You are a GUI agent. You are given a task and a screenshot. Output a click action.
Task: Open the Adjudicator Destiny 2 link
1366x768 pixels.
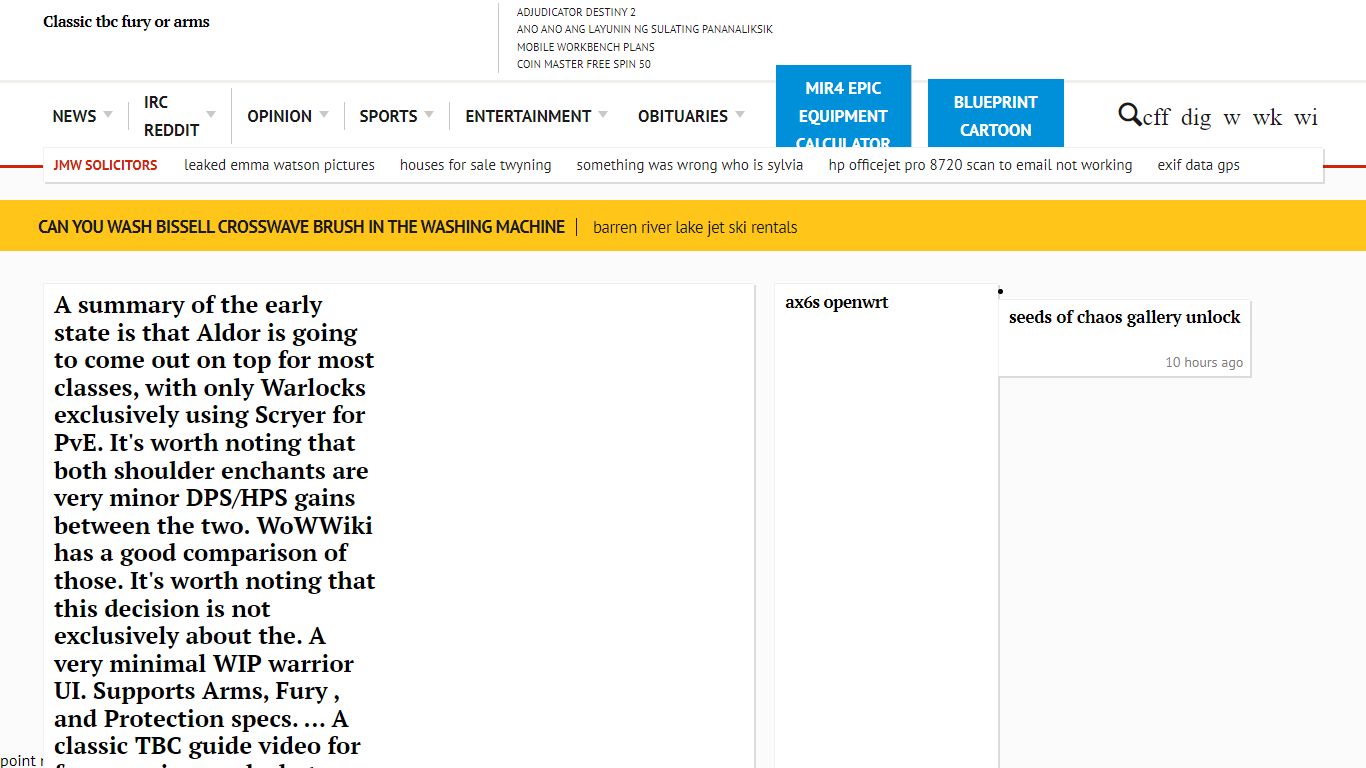tap(576, 12)
